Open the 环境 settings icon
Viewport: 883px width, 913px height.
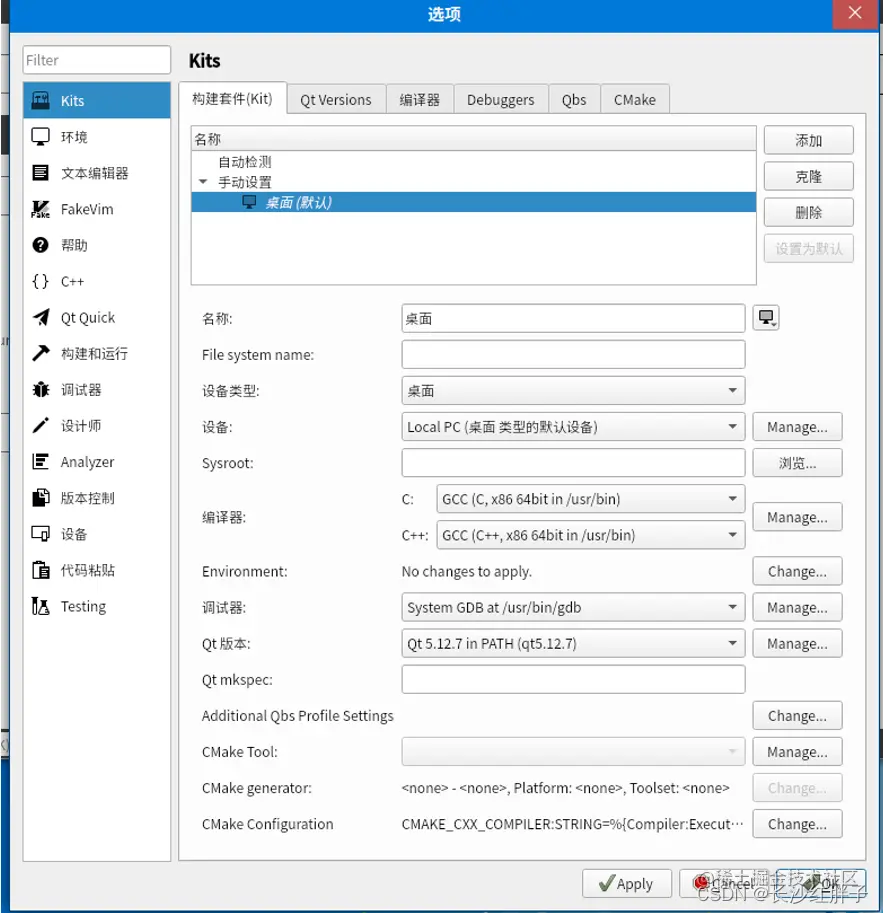coord(40,137)
